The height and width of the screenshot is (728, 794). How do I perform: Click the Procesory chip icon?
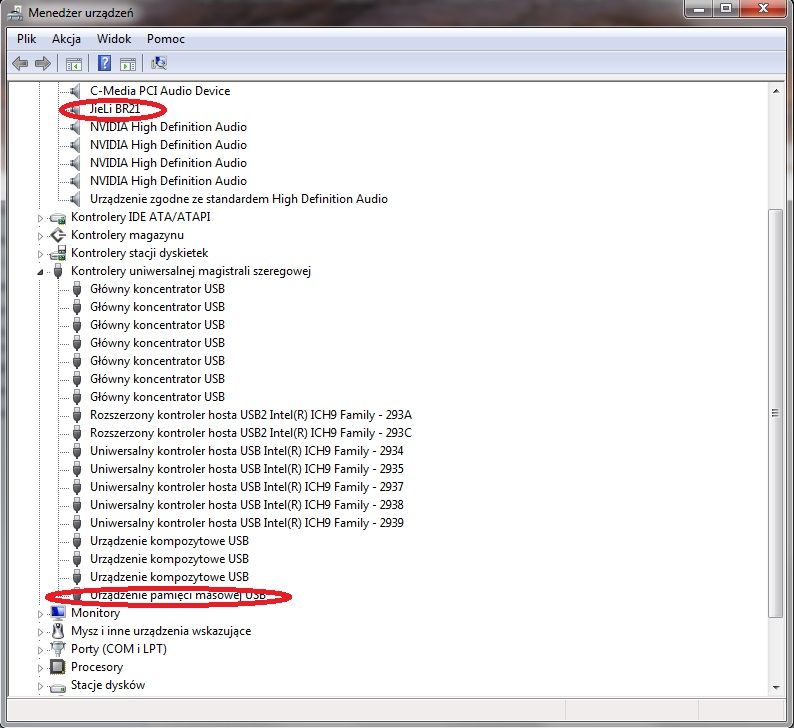pos(57,667)
